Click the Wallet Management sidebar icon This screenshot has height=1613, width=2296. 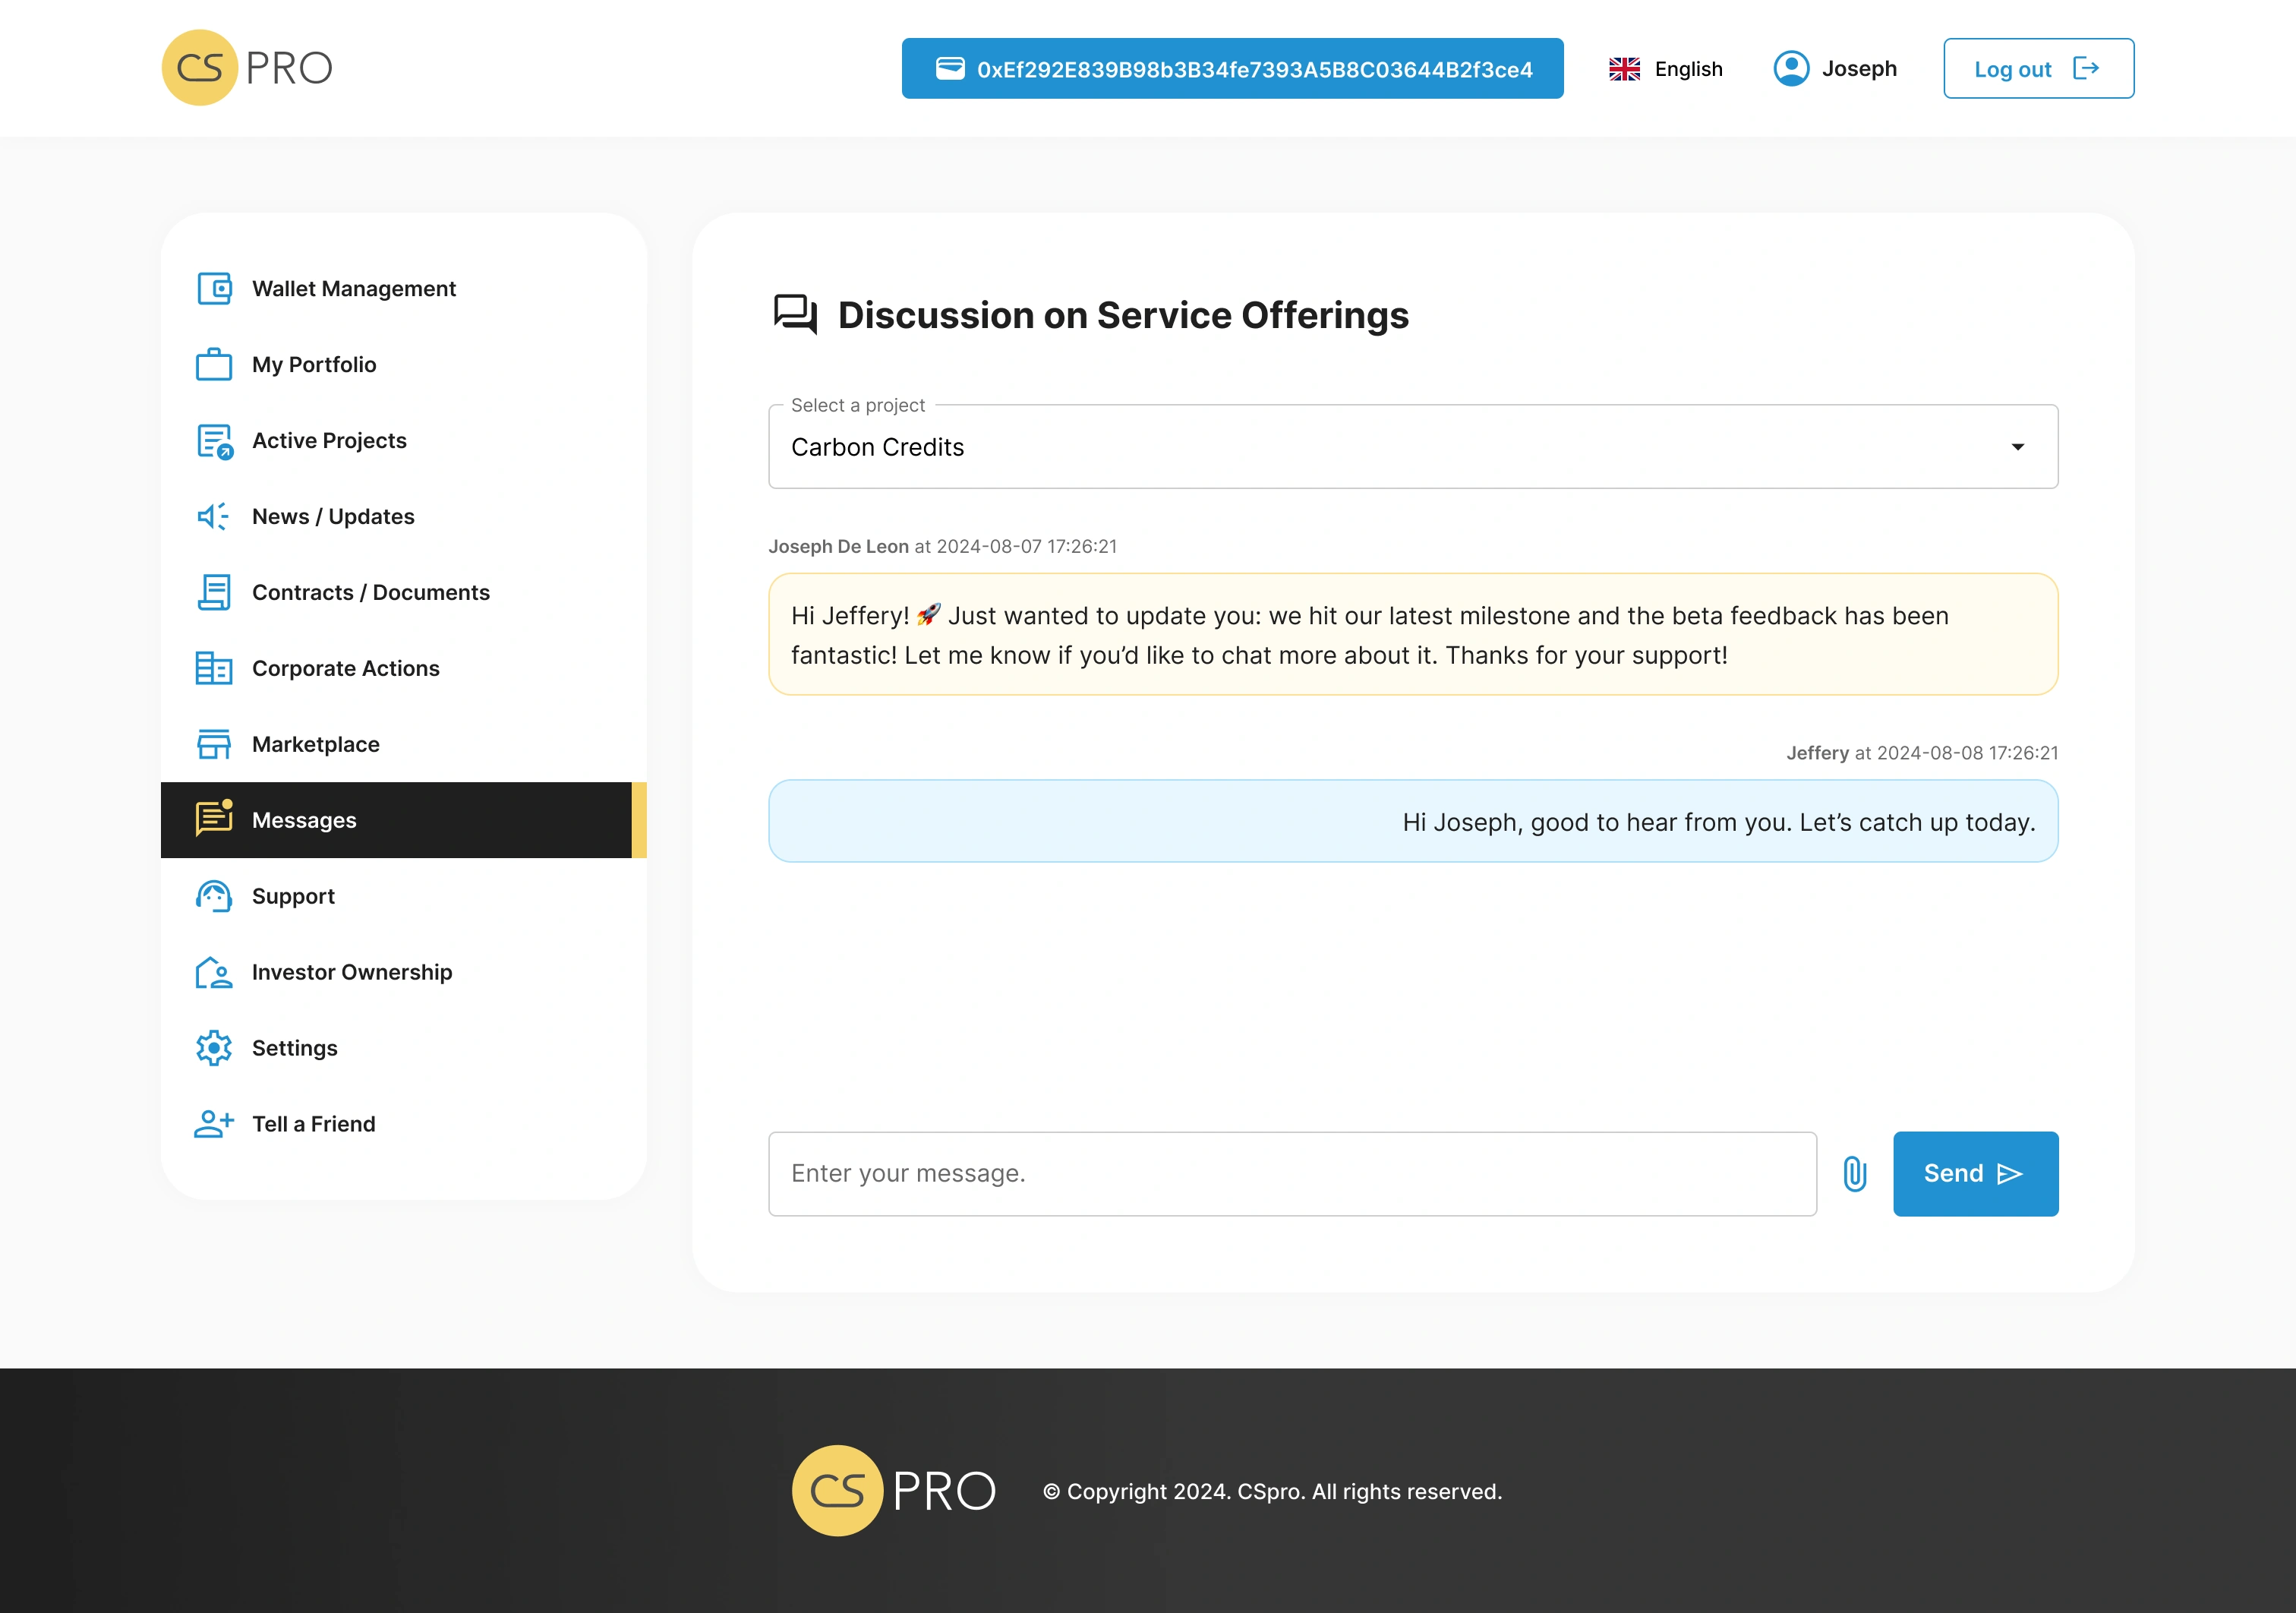pos(214,289)
